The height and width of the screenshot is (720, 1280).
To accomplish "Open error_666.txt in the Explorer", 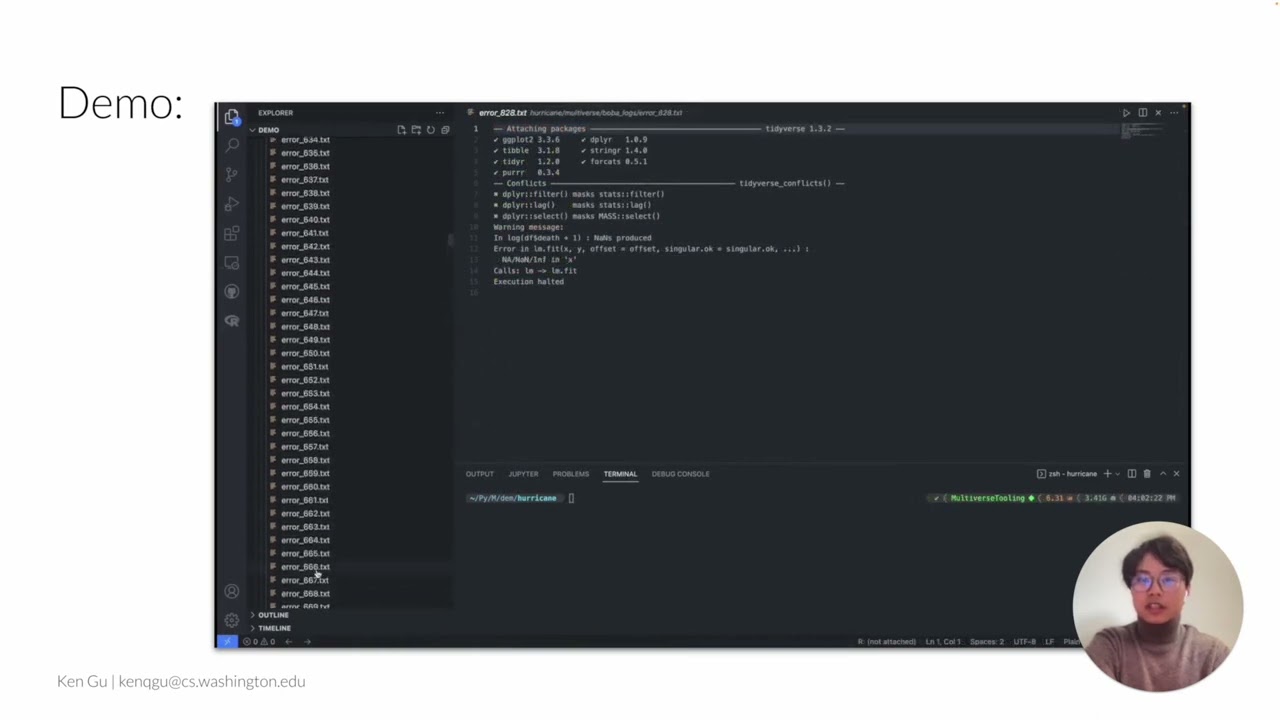I will pos(305,567).
